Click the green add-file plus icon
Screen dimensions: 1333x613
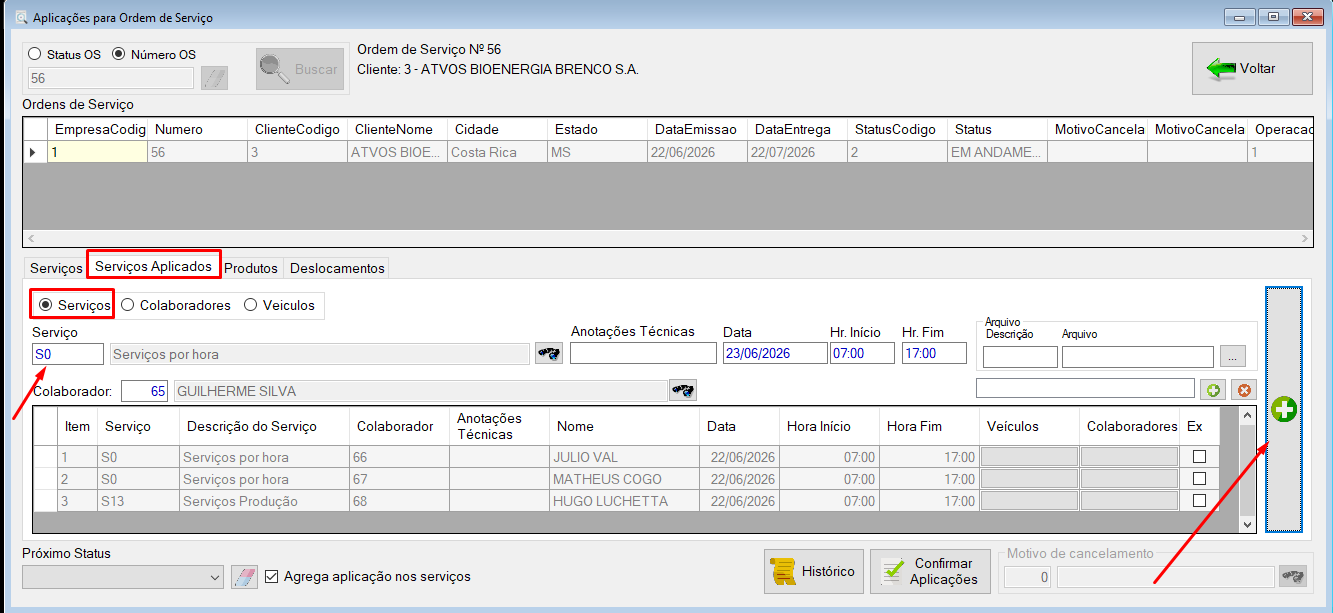click(1214, 390)
